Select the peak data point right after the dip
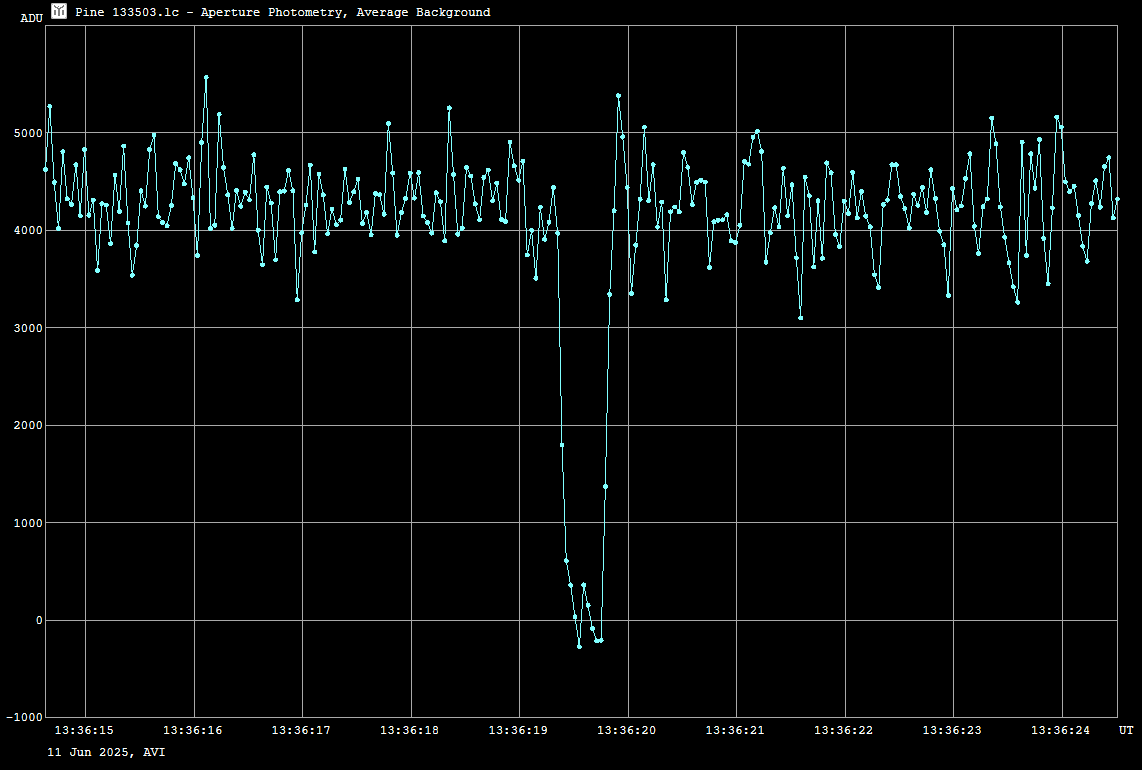This screenshot has width=1142, height=770. click(618, 95)
